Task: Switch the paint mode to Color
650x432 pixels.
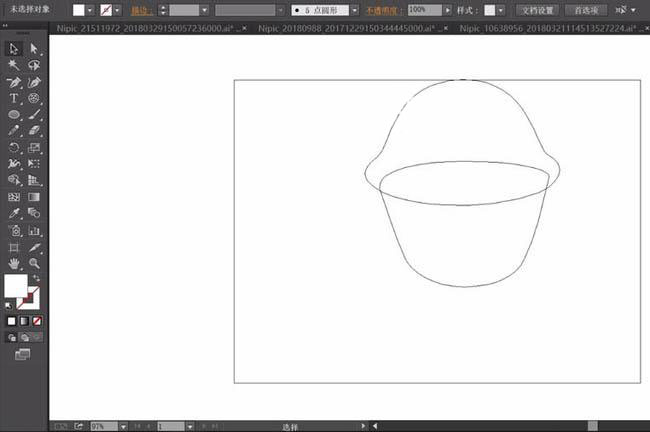Action: (x=11, y=321)
